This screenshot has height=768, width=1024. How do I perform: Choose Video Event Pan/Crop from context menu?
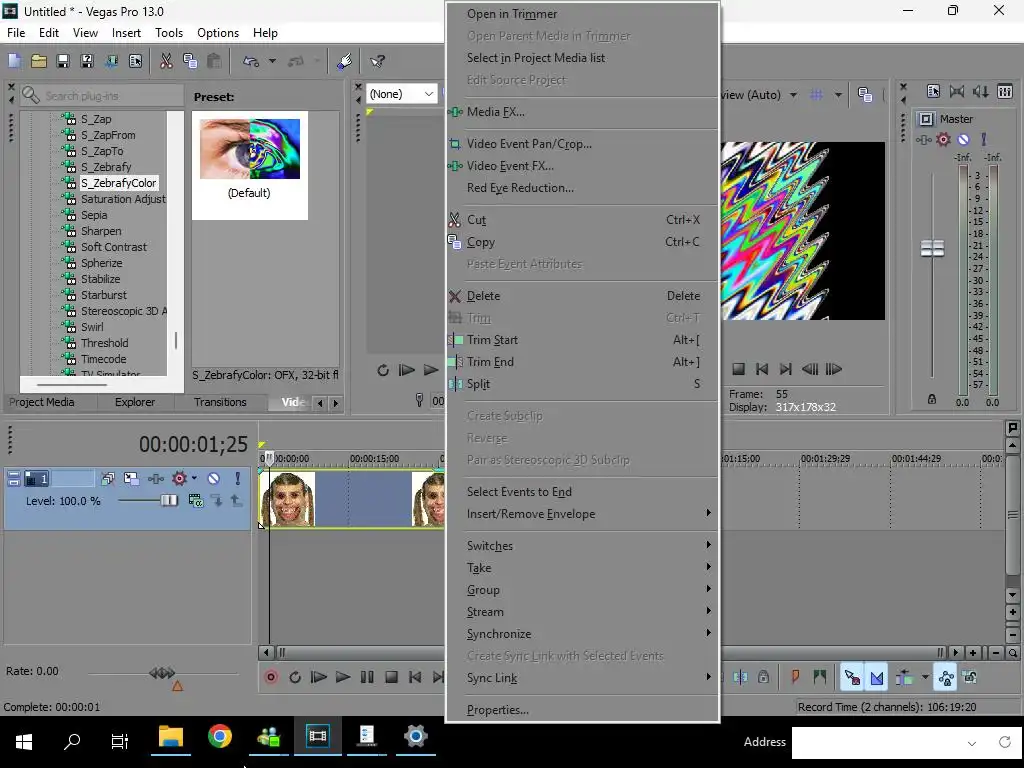click(581, 144)
